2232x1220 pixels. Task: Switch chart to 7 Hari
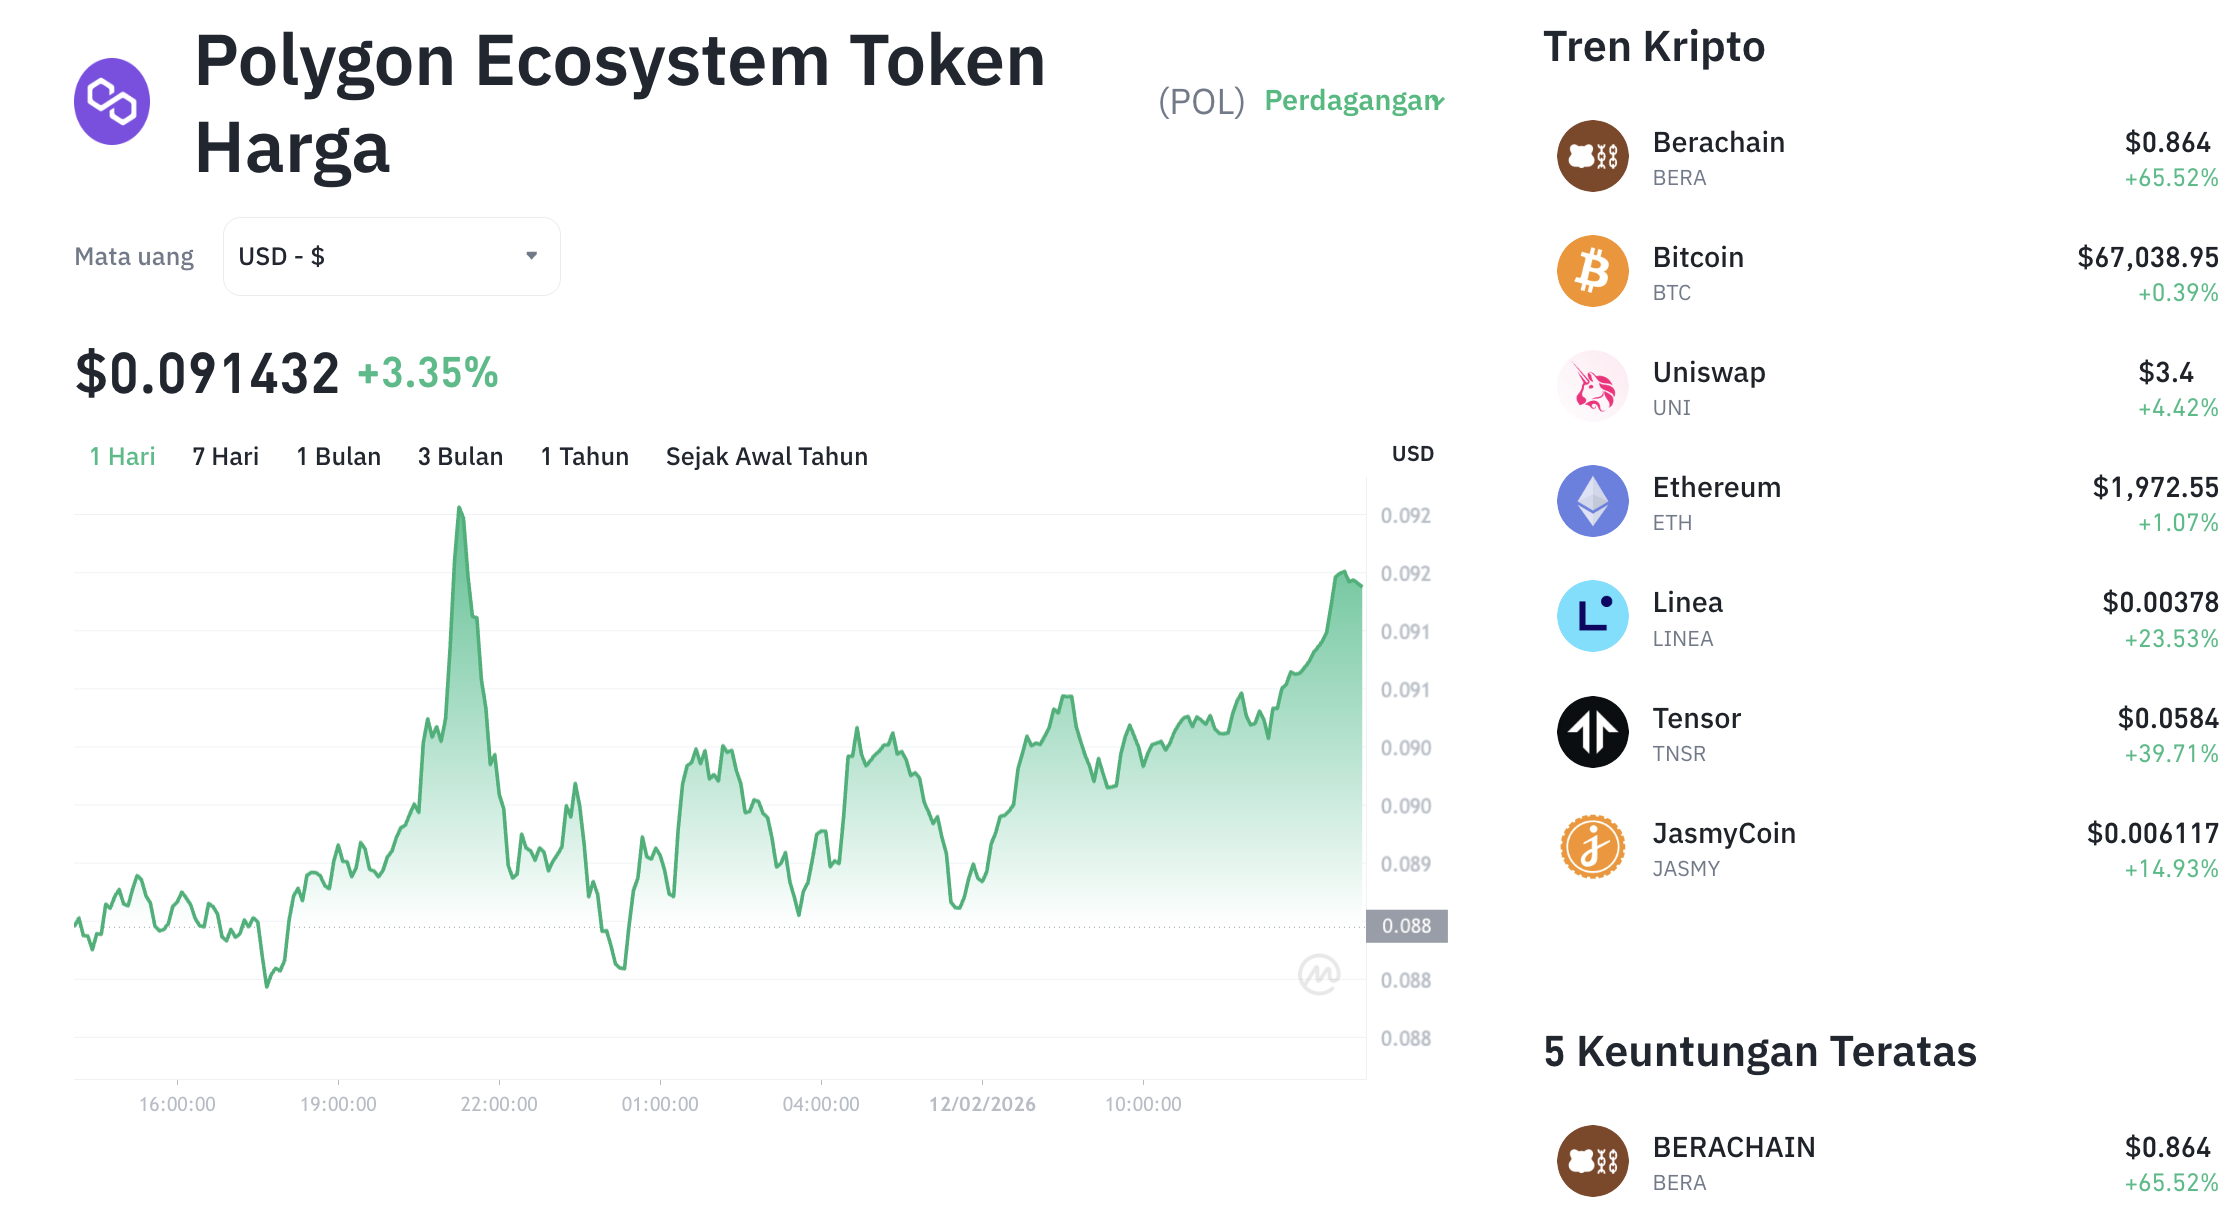click(225, 457)
